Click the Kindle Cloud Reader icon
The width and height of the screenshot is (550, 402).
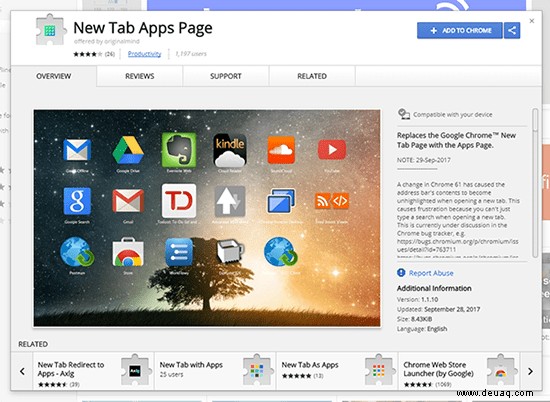click(x=230, y=150)
